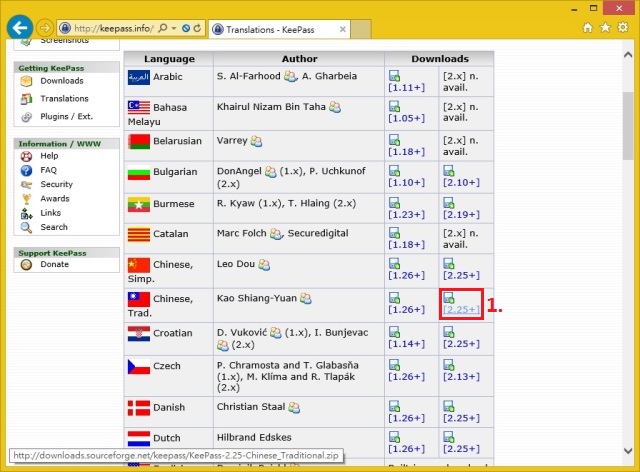Click the Burmese 1.23+ download icon
This screenshot has width=640, height=472.
pyautogui.click(x=394, y=203)
